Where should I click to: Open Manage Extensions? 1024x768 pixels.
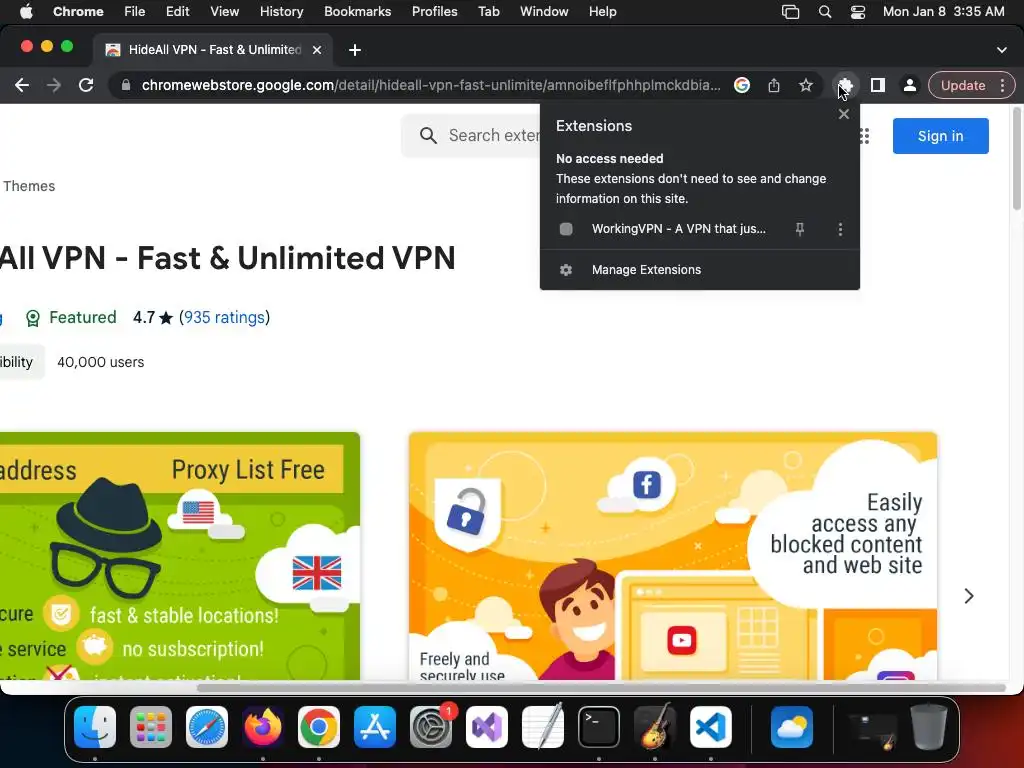(699, 270)
